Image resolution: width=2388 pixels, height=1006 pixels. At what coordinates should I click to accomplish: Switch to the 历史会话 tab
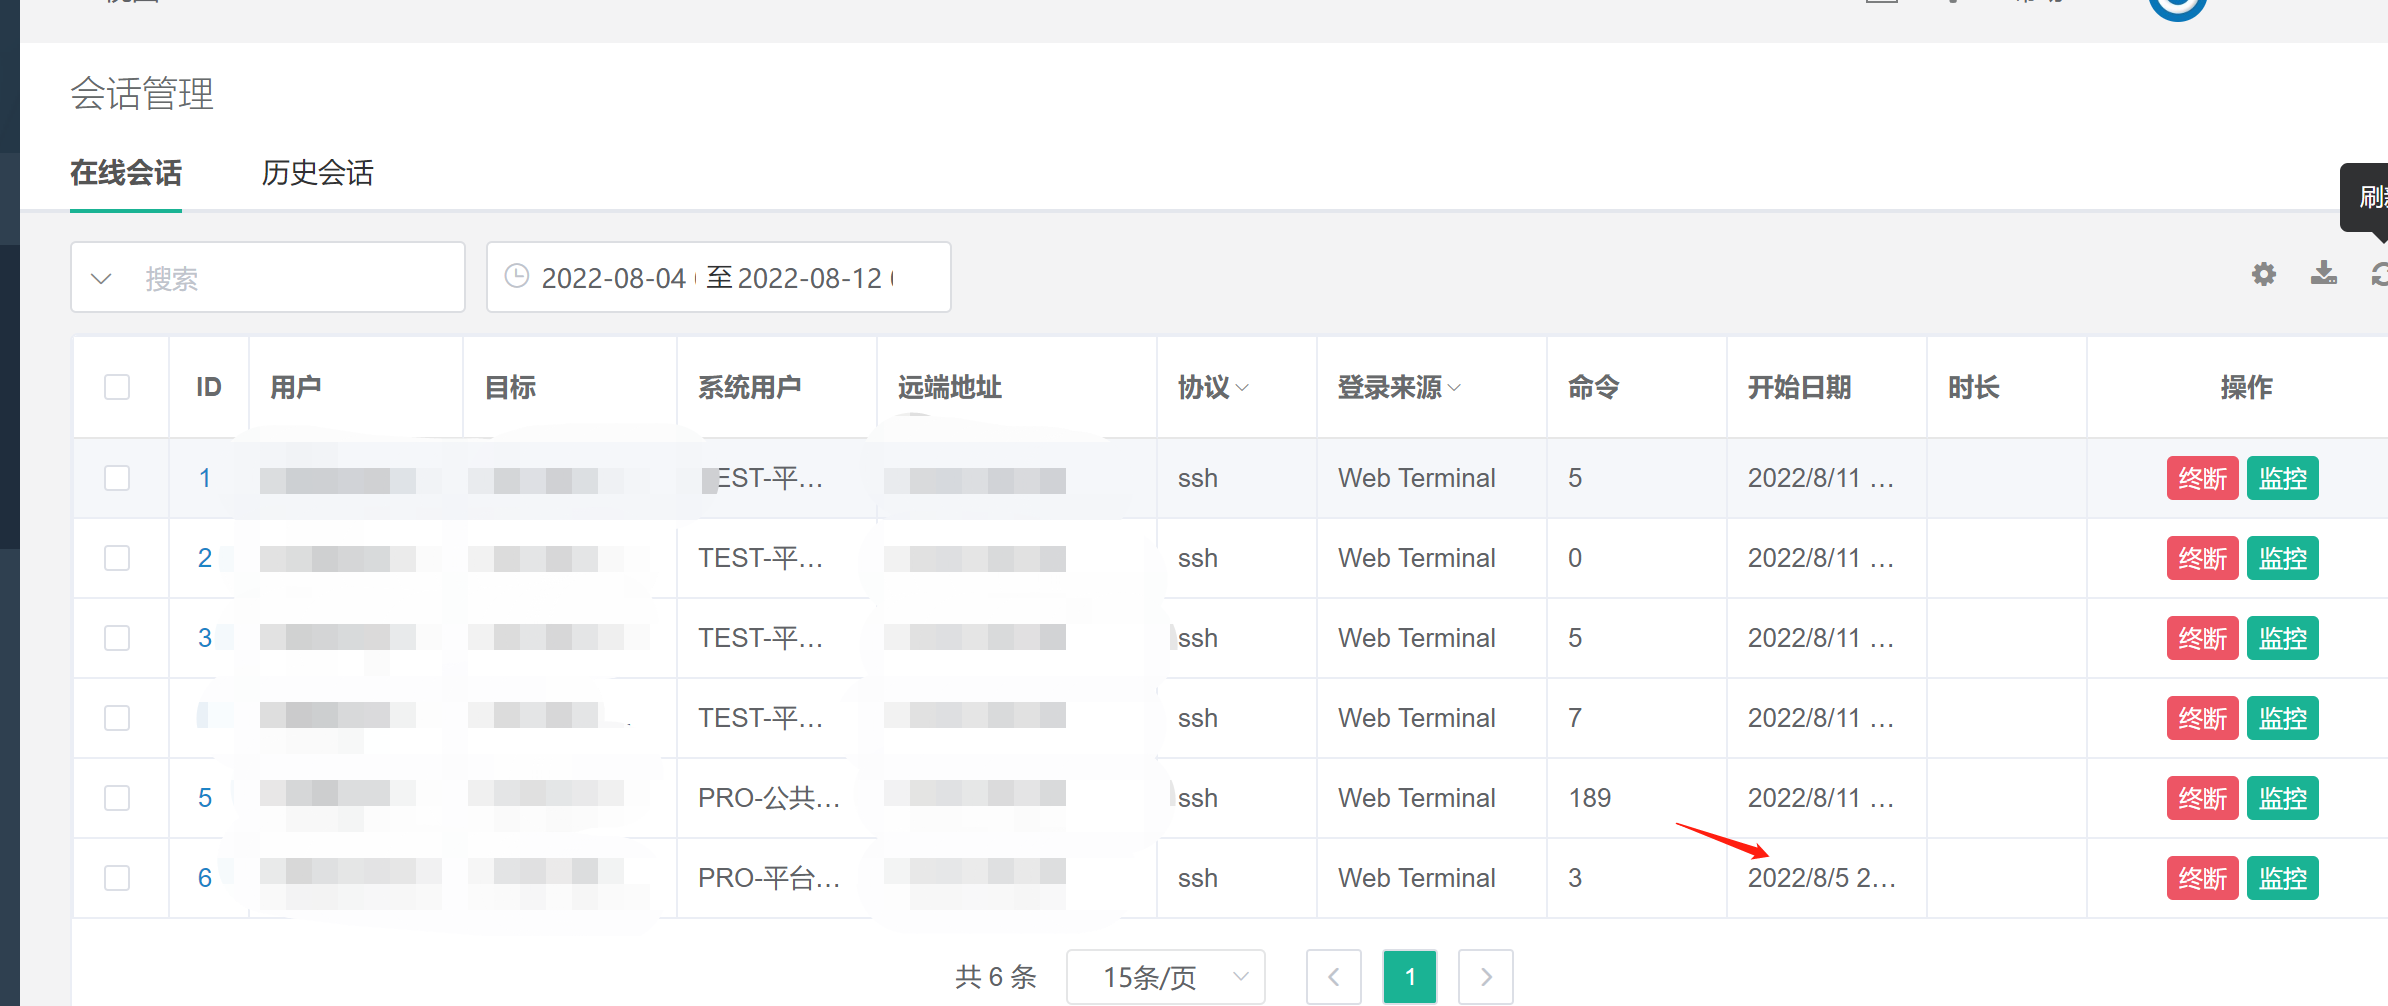[x=318, y=173]
